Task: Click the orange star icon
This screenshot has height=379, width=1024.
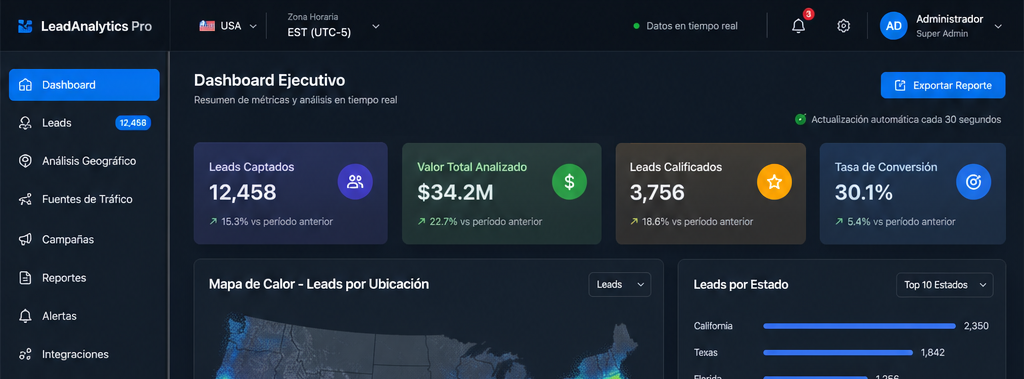Action: tap(775, 182)
